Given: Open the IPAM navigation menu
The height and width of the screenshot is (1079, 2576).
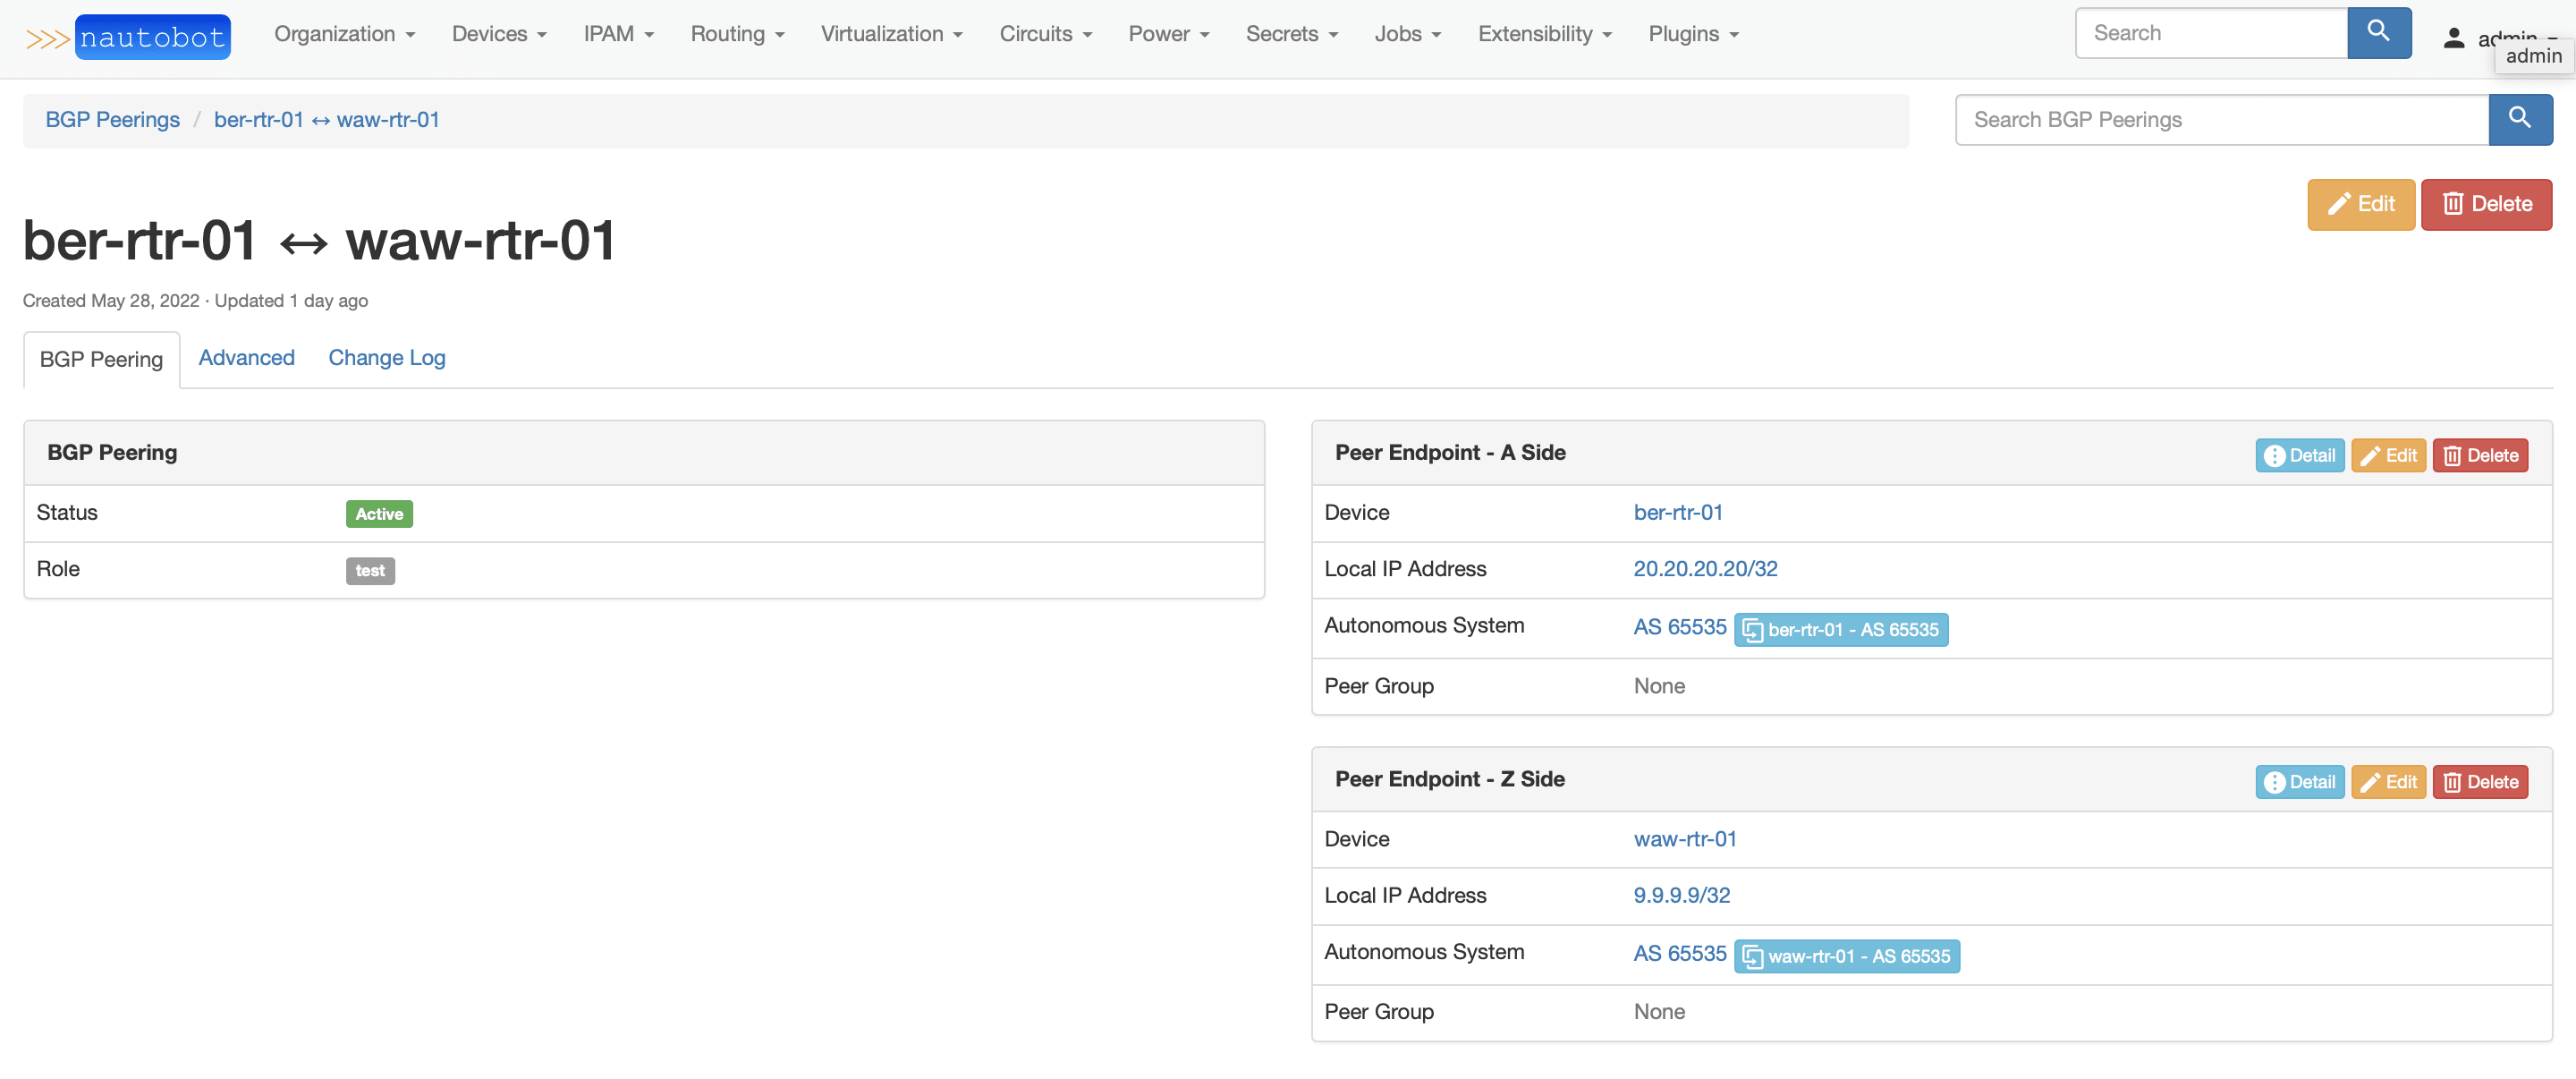Looking at the screenshot, I should (618, 34).
